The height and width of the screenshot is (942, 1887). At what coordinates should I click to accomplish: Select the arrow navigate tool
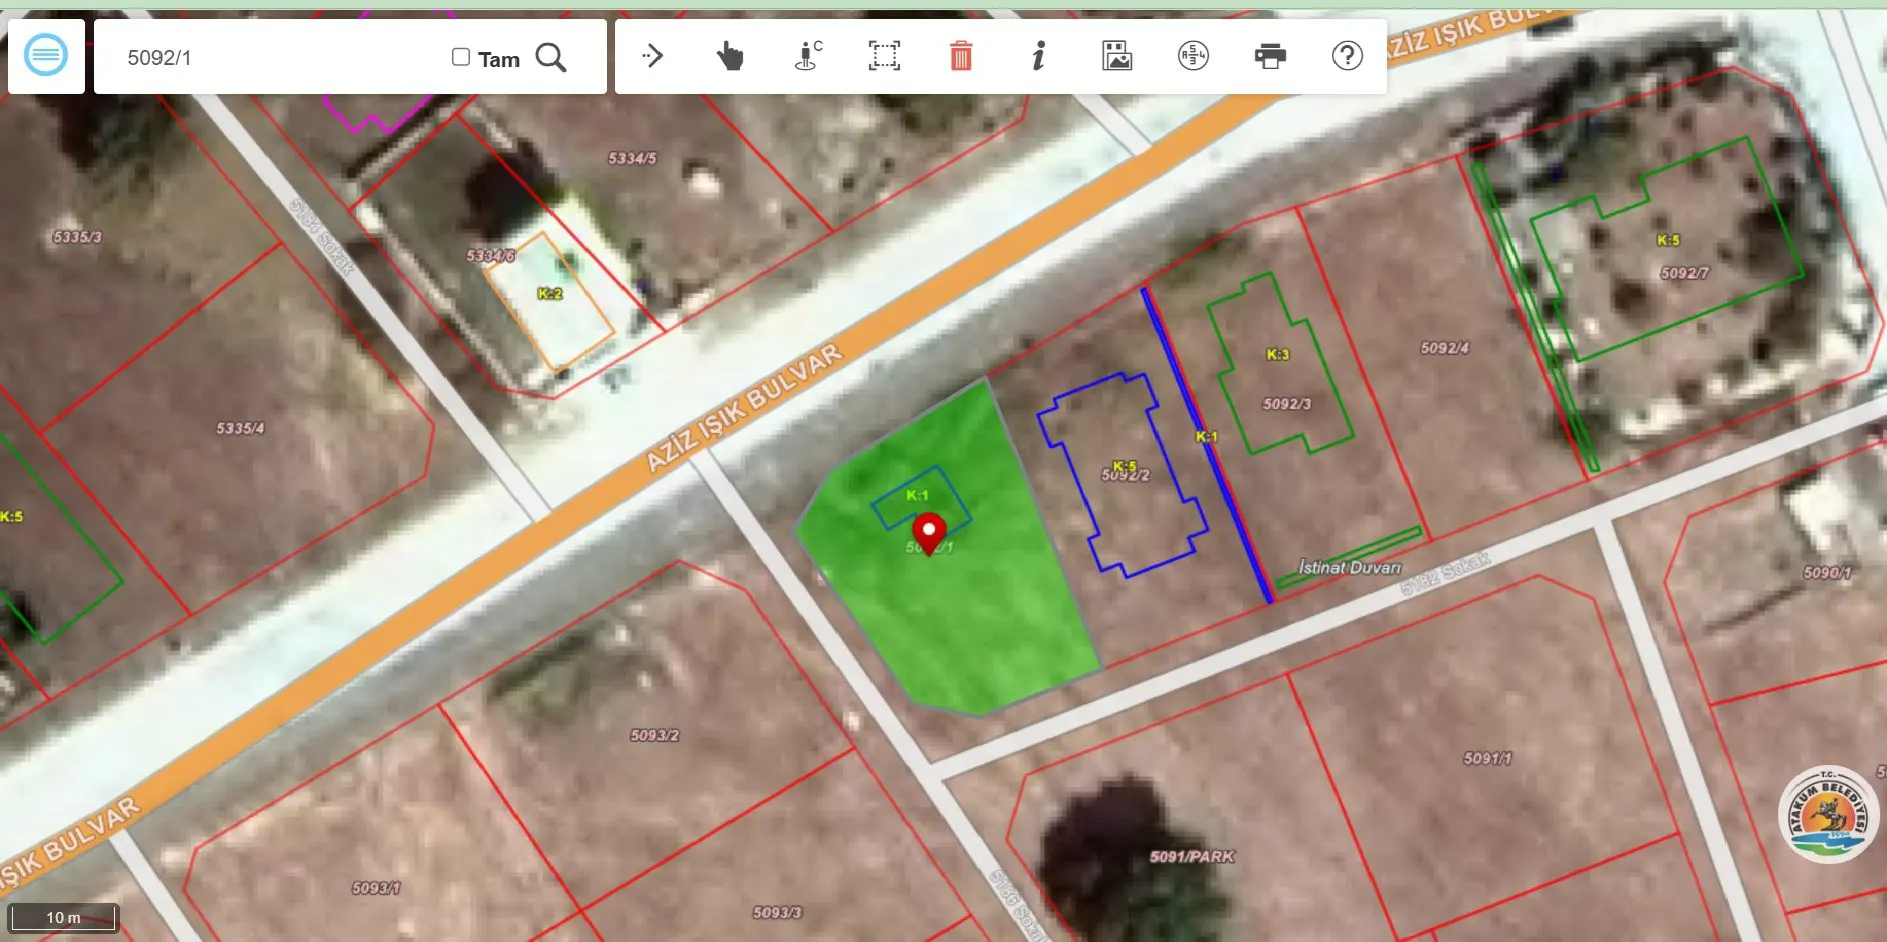652,55
